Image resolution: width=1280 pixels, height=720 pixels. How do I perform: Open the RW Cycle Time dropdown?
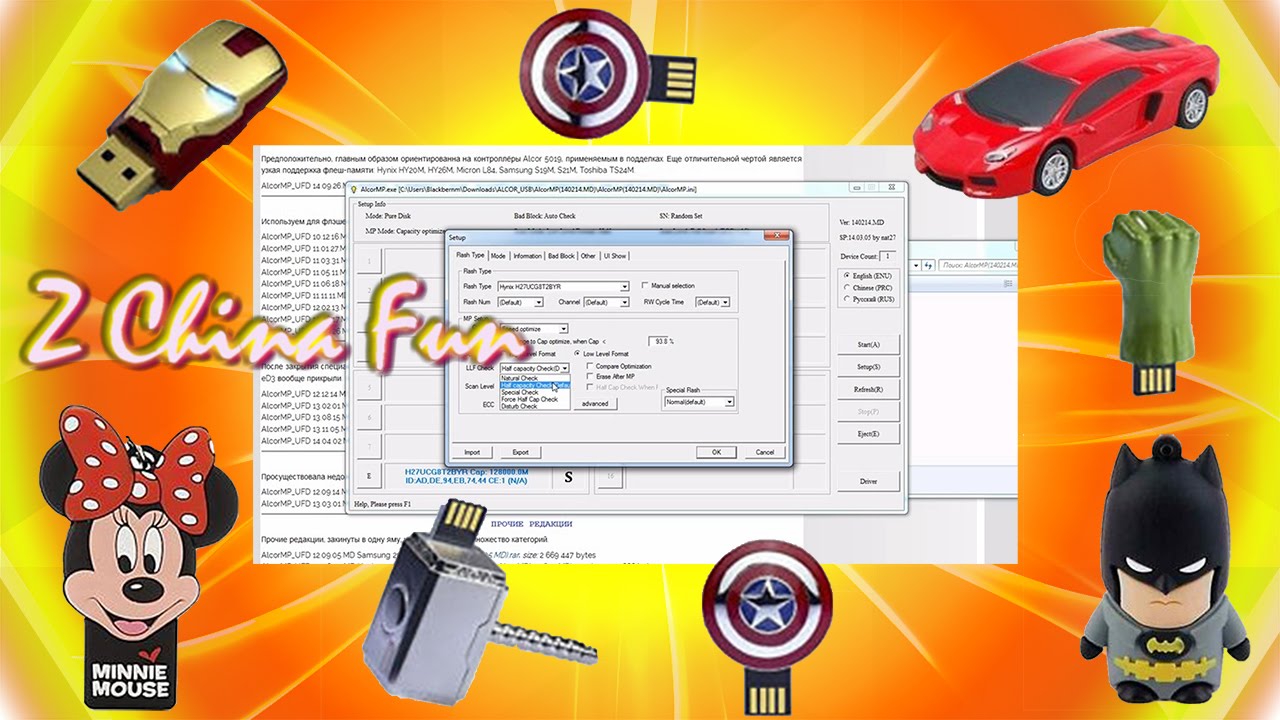coord(725,302)
